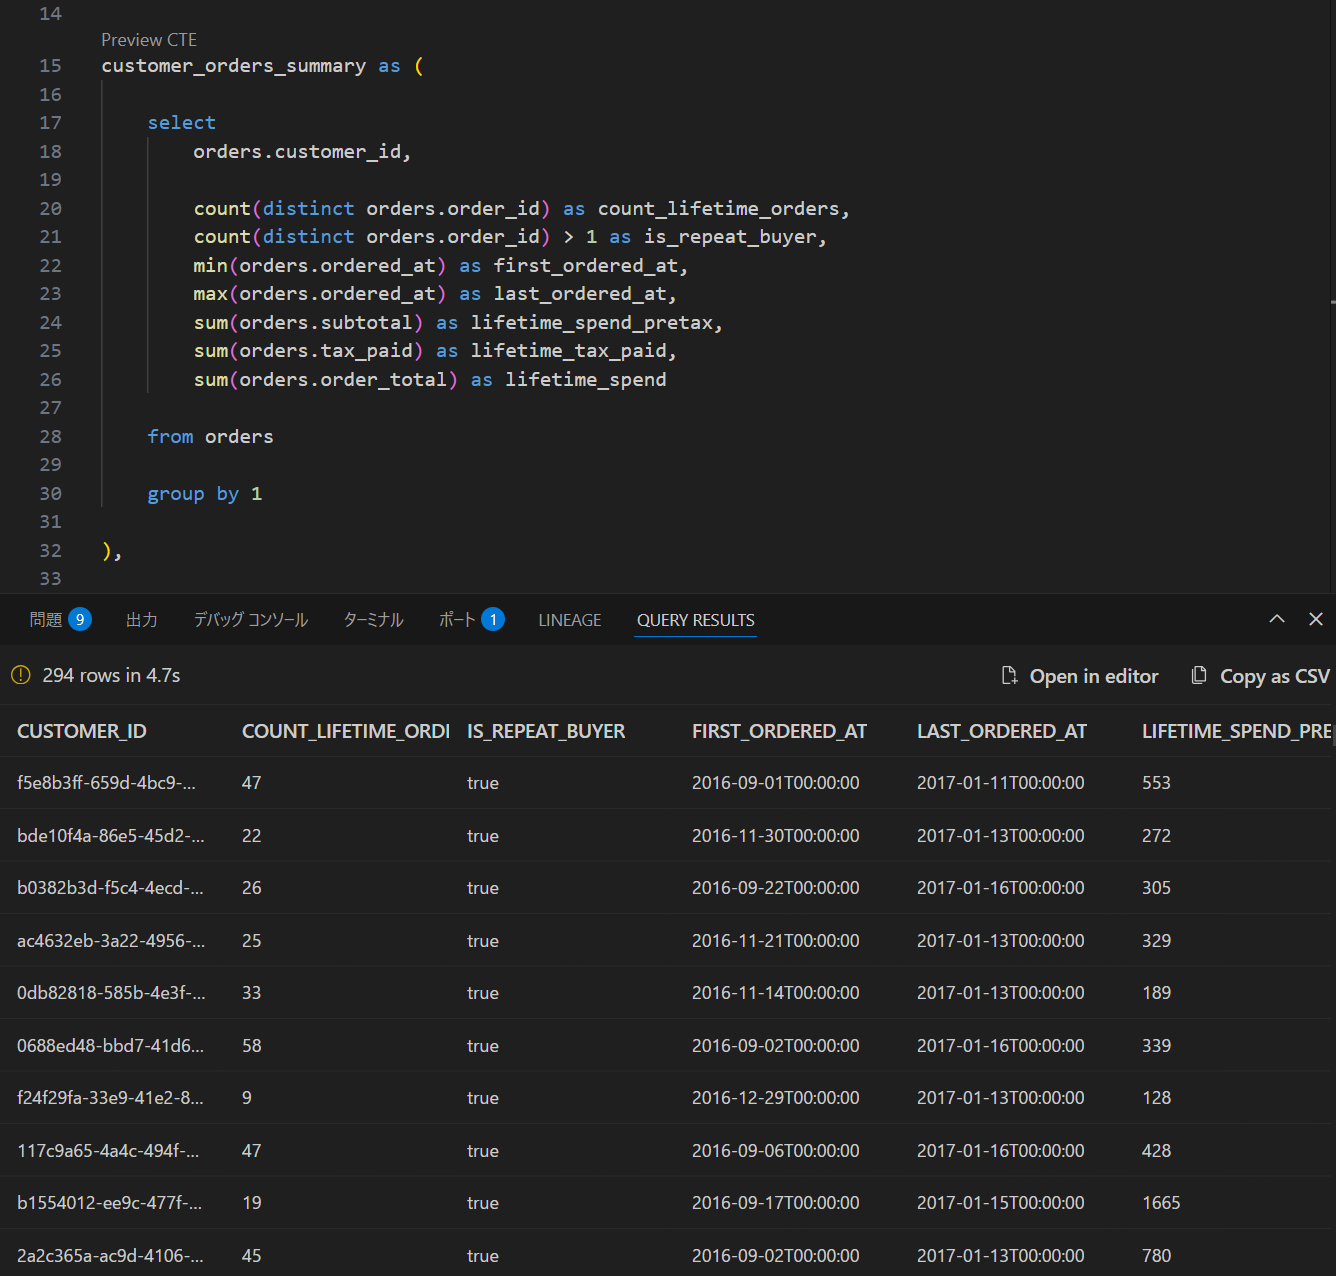Viewport: 1336px width, 1276px height.
Task: Switch to the ターミナル tab
Action: pos(374,620)
